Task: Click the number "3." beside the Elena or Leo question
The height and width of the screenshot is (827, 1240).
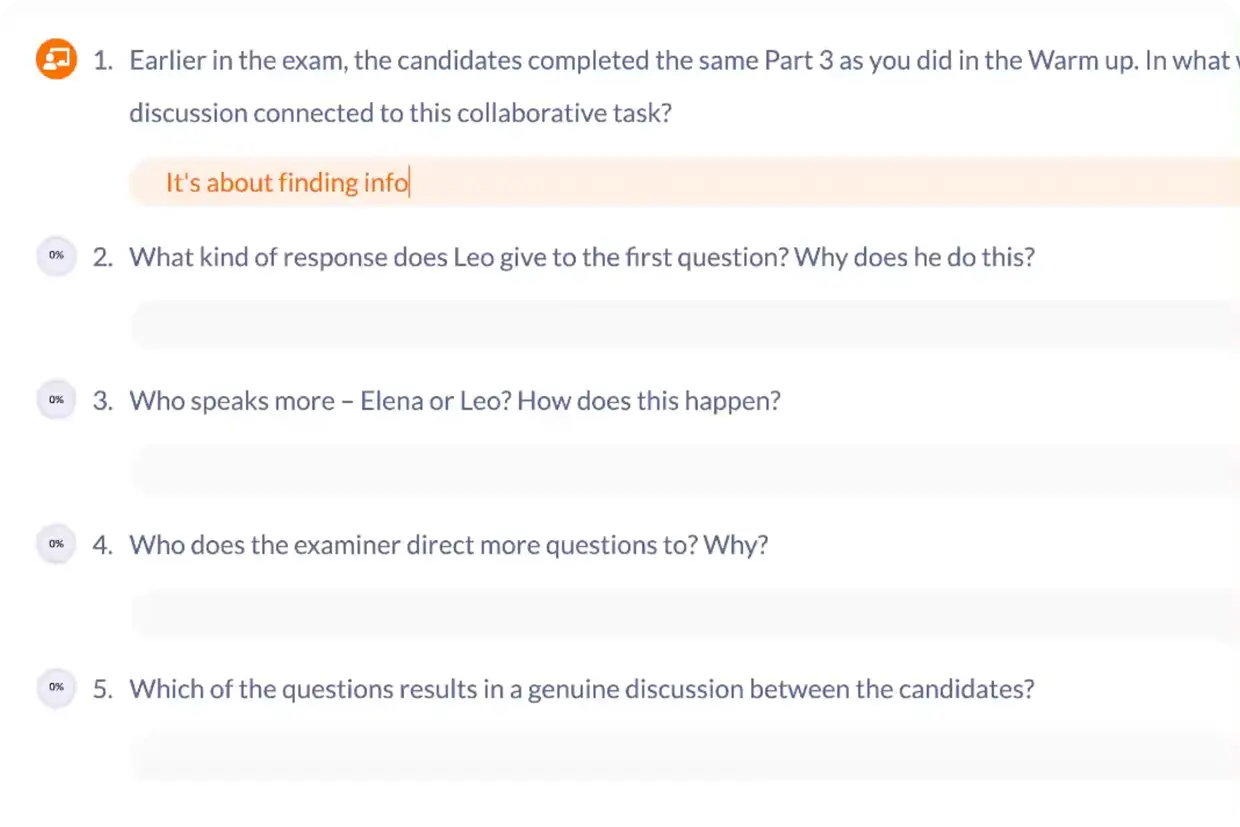Action: point(103,401)
